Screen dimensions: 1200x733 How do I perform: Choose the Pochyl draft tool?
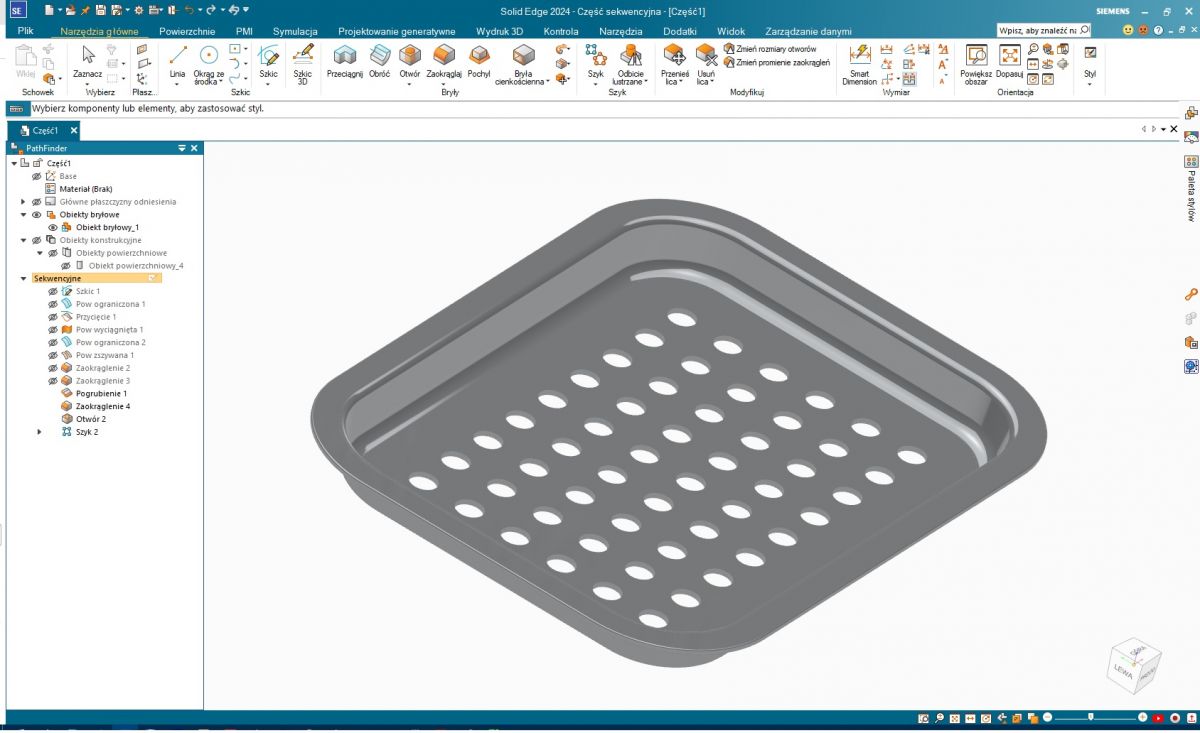479,60
